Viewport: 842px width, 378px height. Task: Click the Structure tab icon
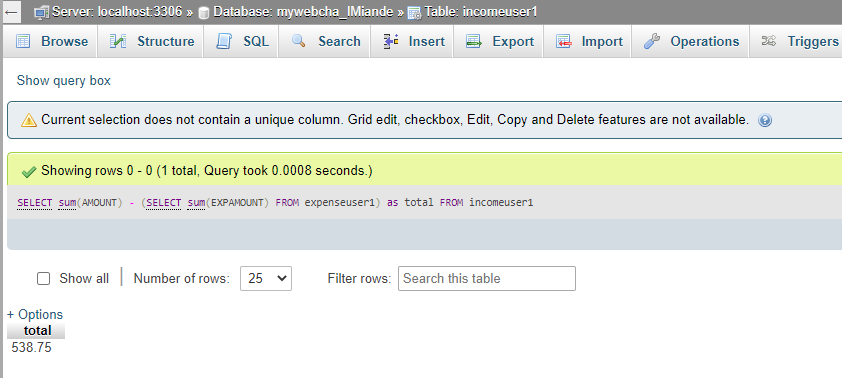tap(118, 41)
